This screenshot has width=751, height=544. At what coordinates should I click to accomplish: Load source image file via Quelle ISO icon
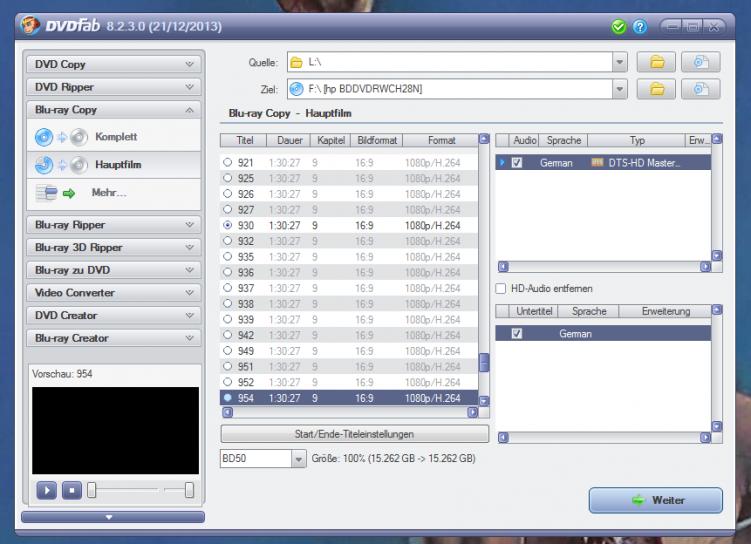point(701,62)
